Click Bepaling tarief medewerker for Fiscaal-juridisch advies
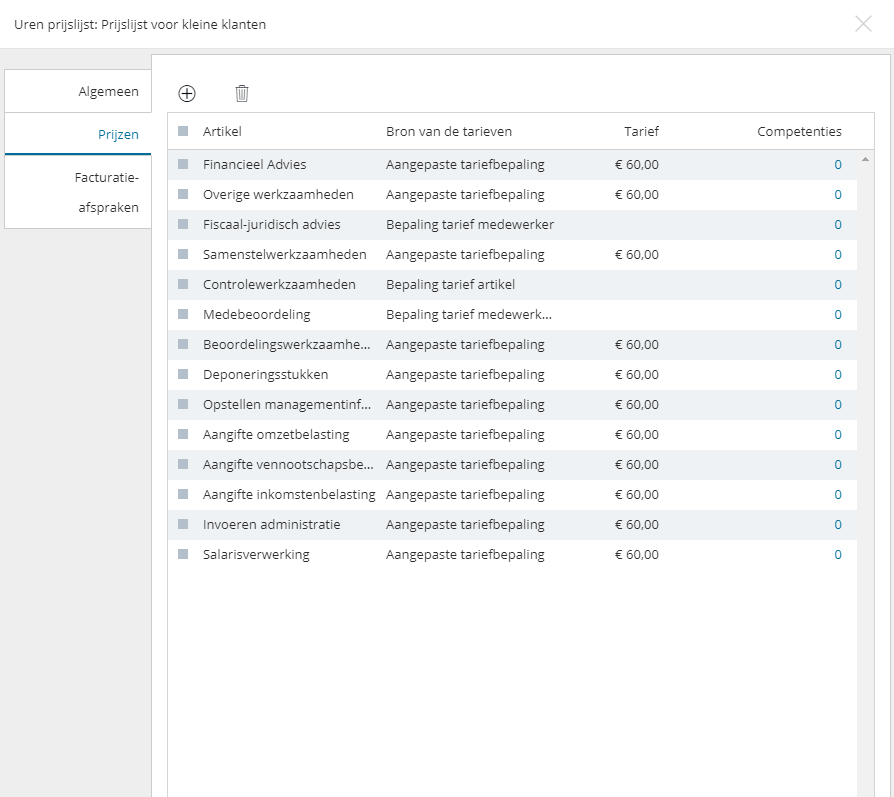The height and width of the screenshot is (797, 894). point(470,224)
